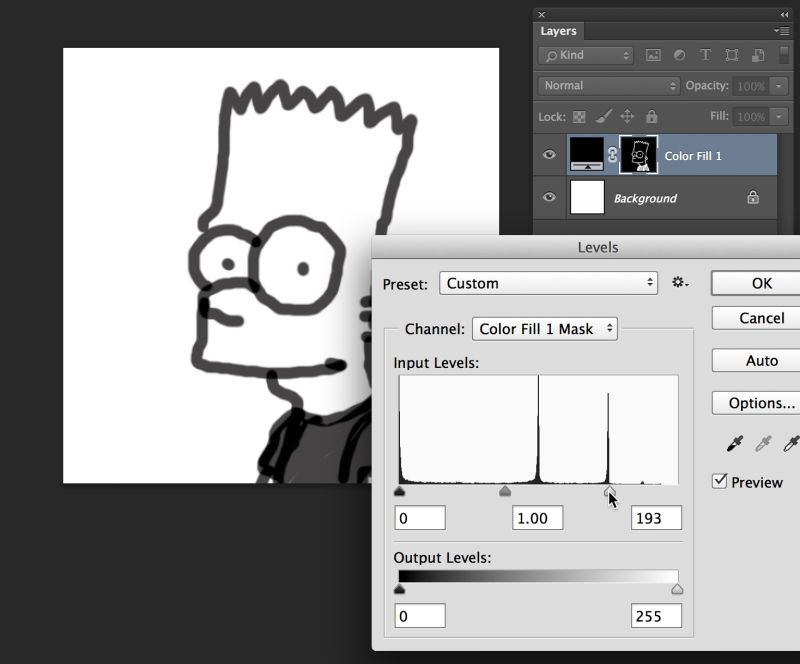Toggle the Preview checkbox
Viewport: 800px width, 664px height.
point(719,481)
